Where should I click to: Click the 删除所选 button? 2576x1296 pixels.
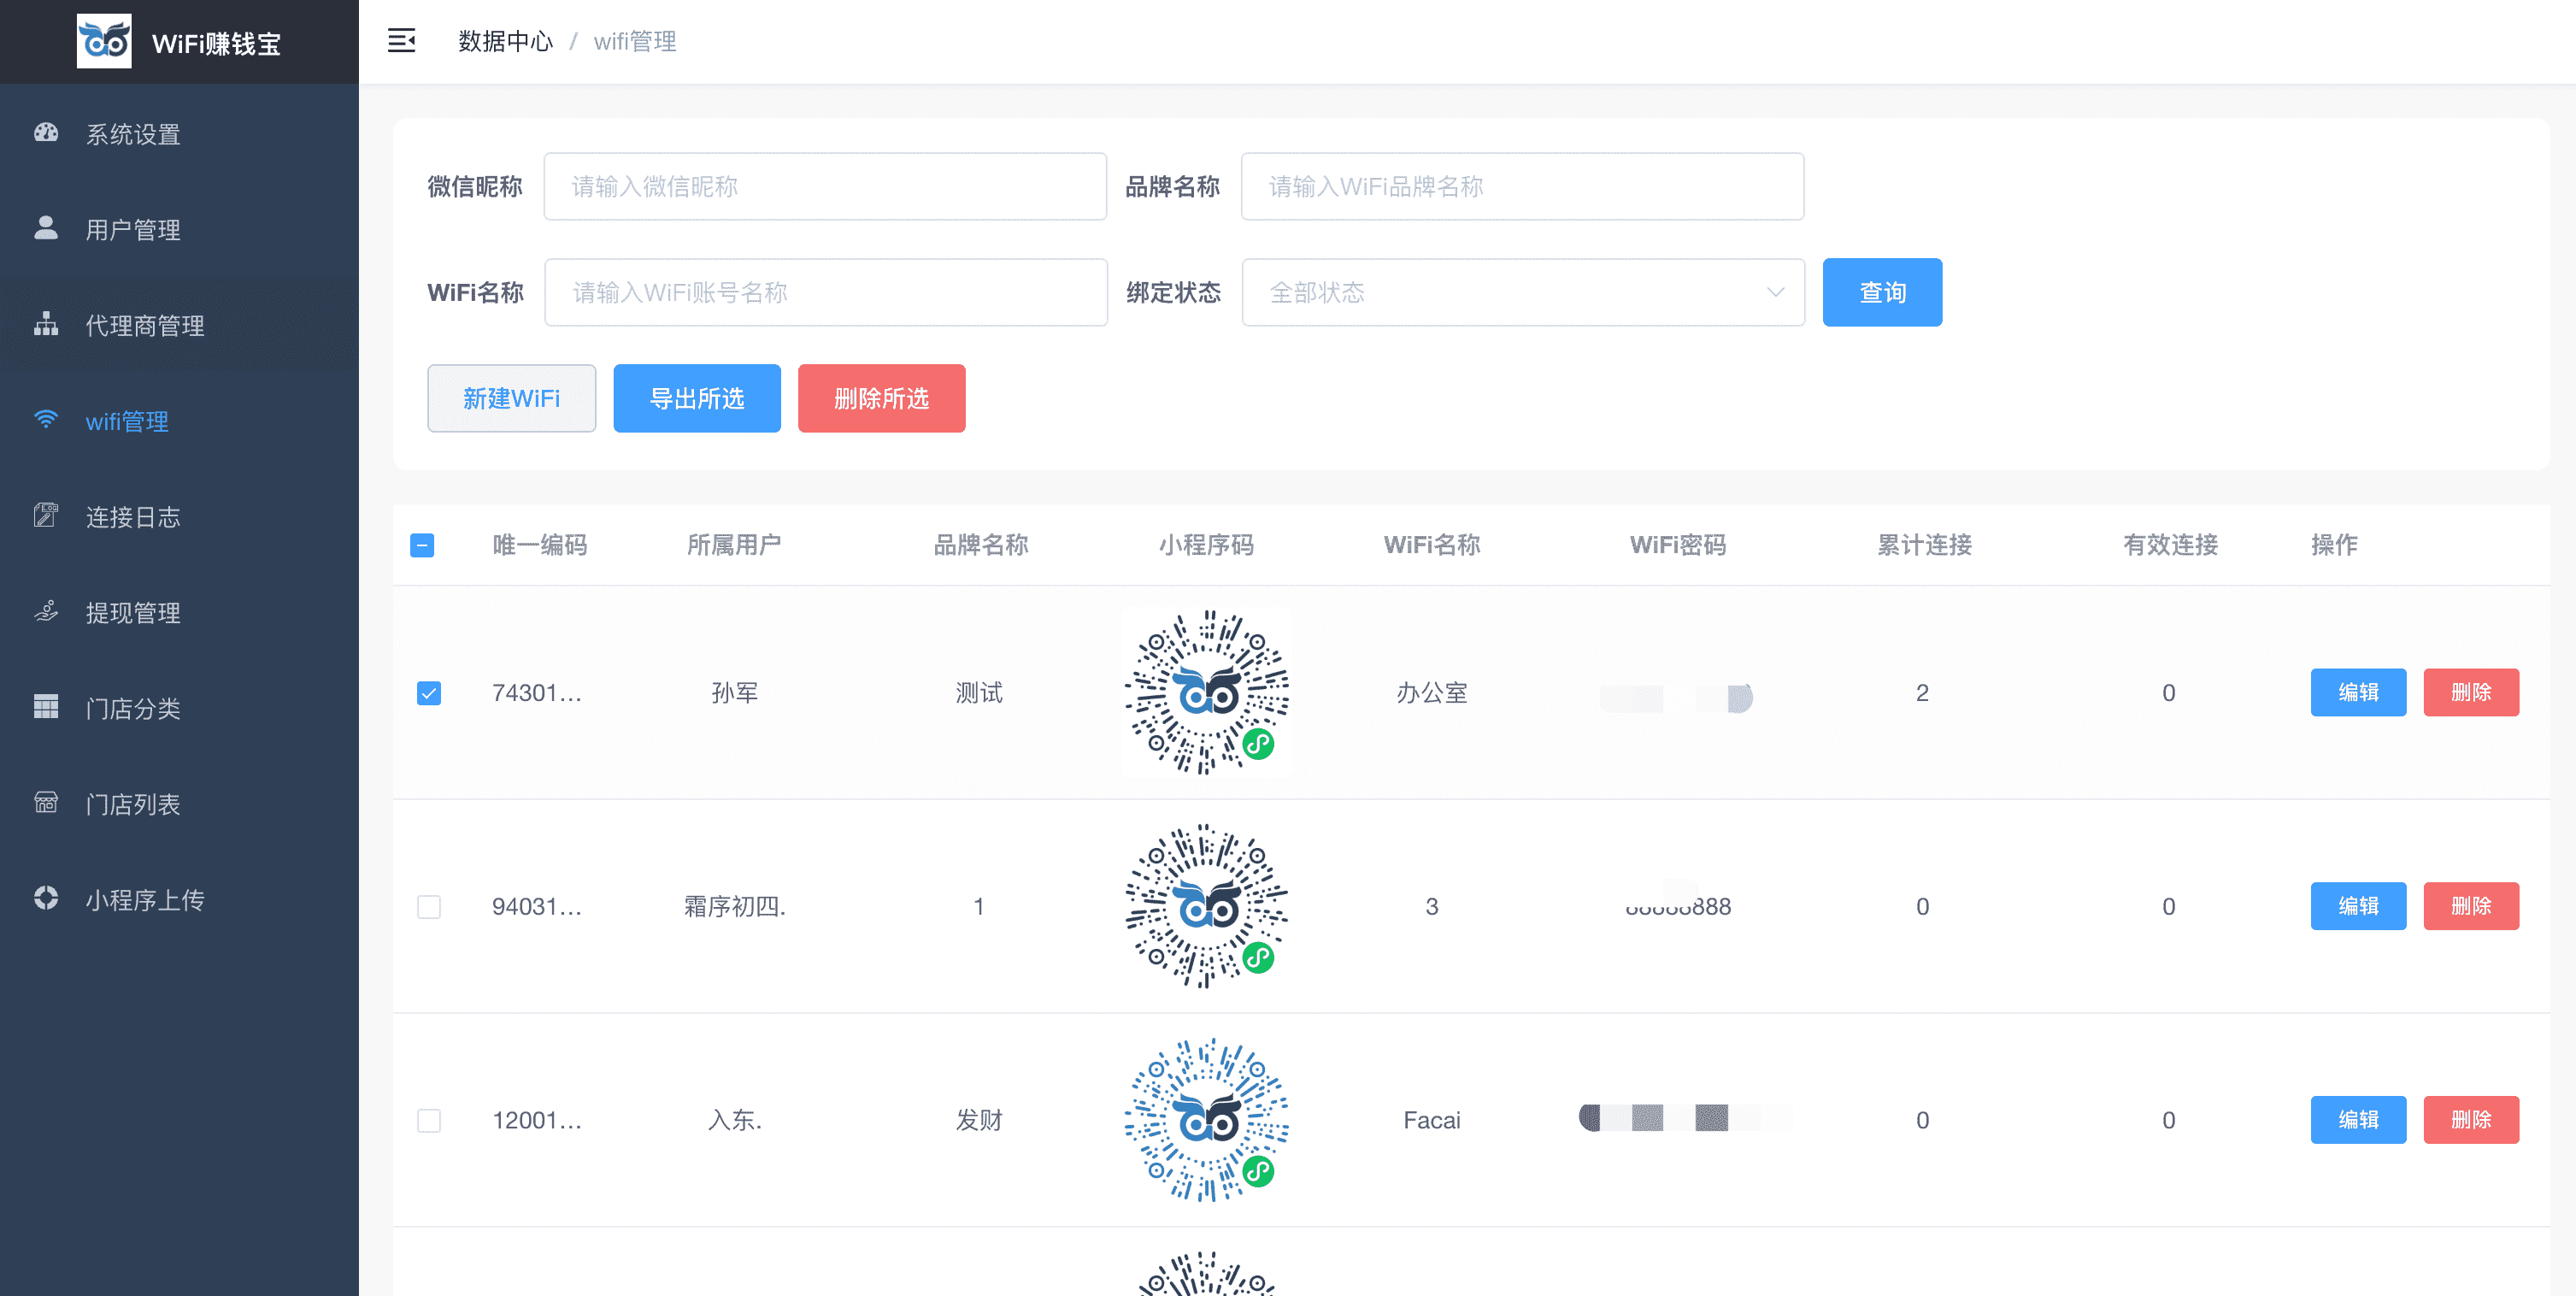point(881,398)
